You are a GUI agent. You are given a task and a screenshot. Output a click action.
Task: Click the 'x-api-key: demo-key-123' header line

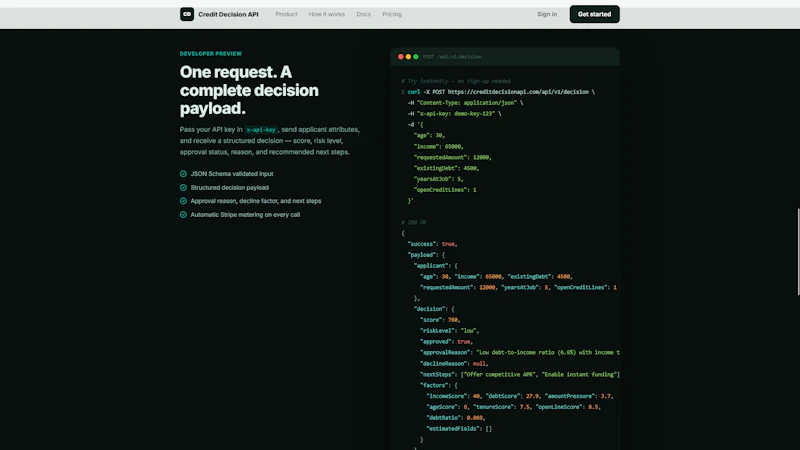454,114
